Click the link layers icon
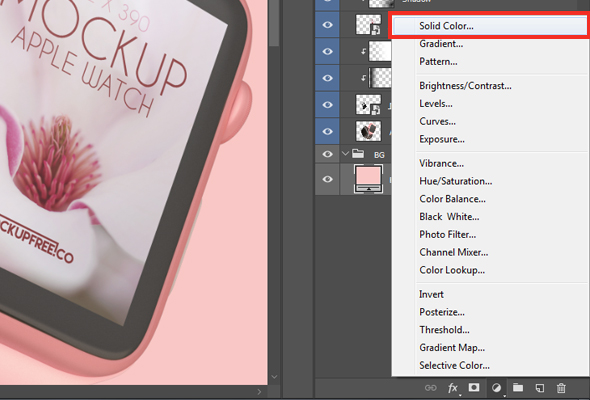This screenshot has height=400, width=590. [430, 388]
